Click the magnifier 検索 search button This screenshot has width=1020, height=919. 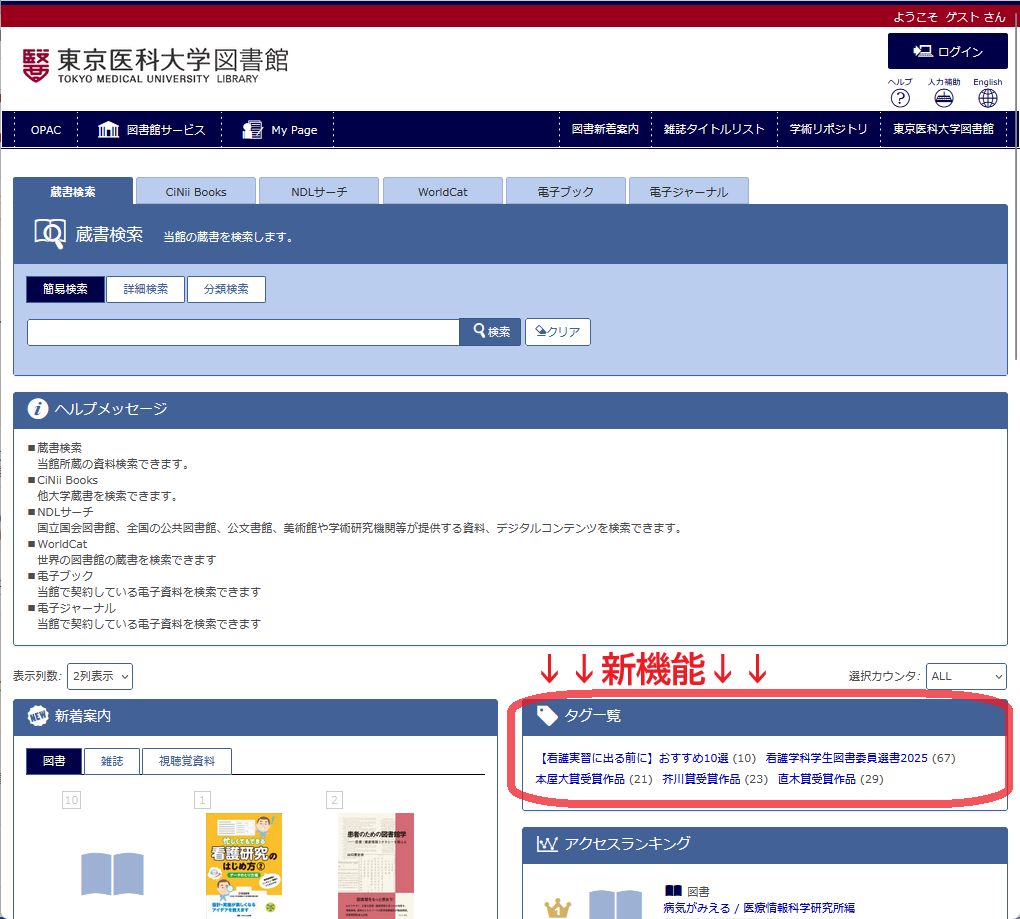pyautogui.click(x=490, y=332)
